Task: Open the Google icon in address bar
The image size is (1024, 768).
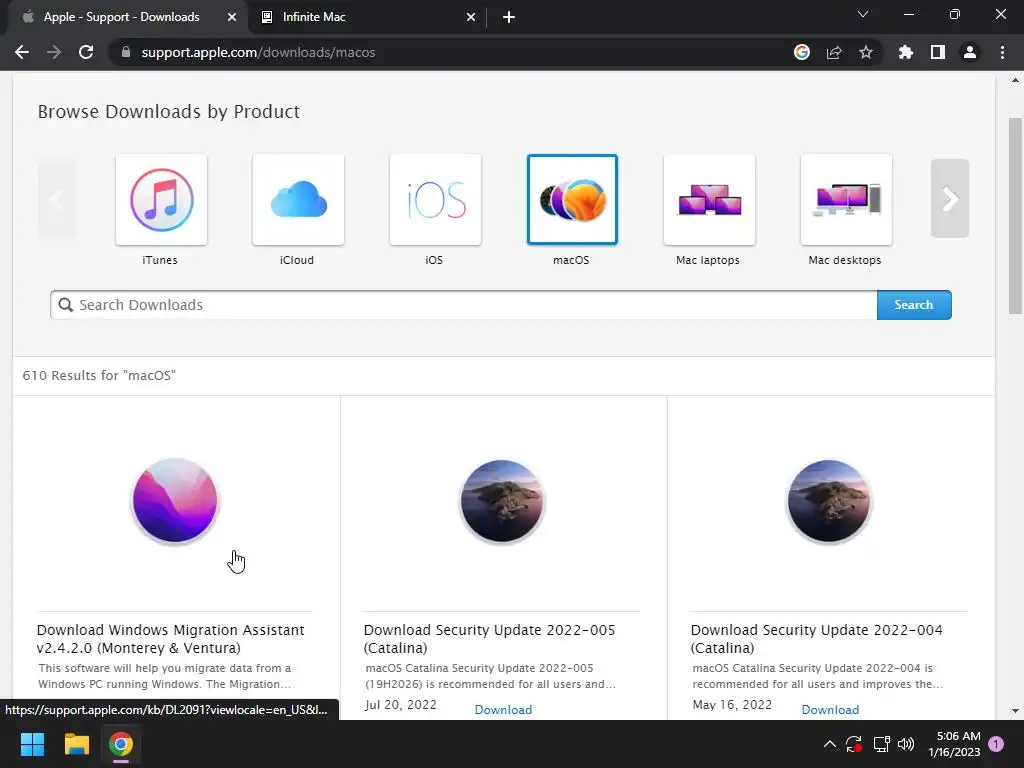Action: (802, 52)
